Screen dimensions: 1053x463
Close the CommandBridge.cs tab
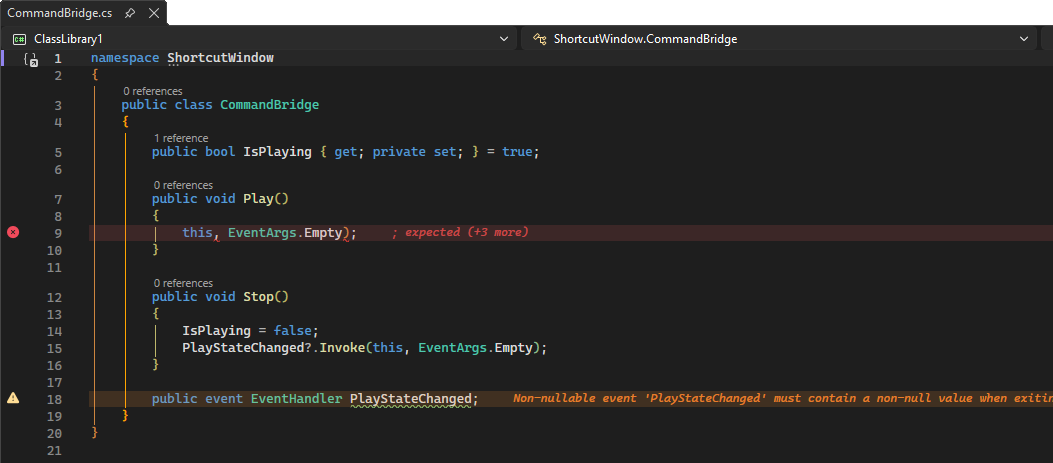tap(152, 13)
